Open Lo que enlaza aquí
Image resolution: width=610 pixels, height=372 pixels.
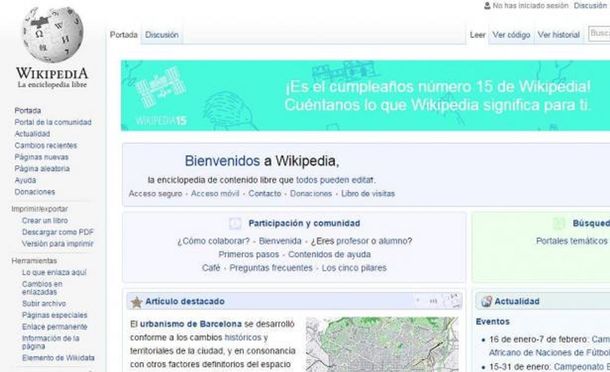54,272
